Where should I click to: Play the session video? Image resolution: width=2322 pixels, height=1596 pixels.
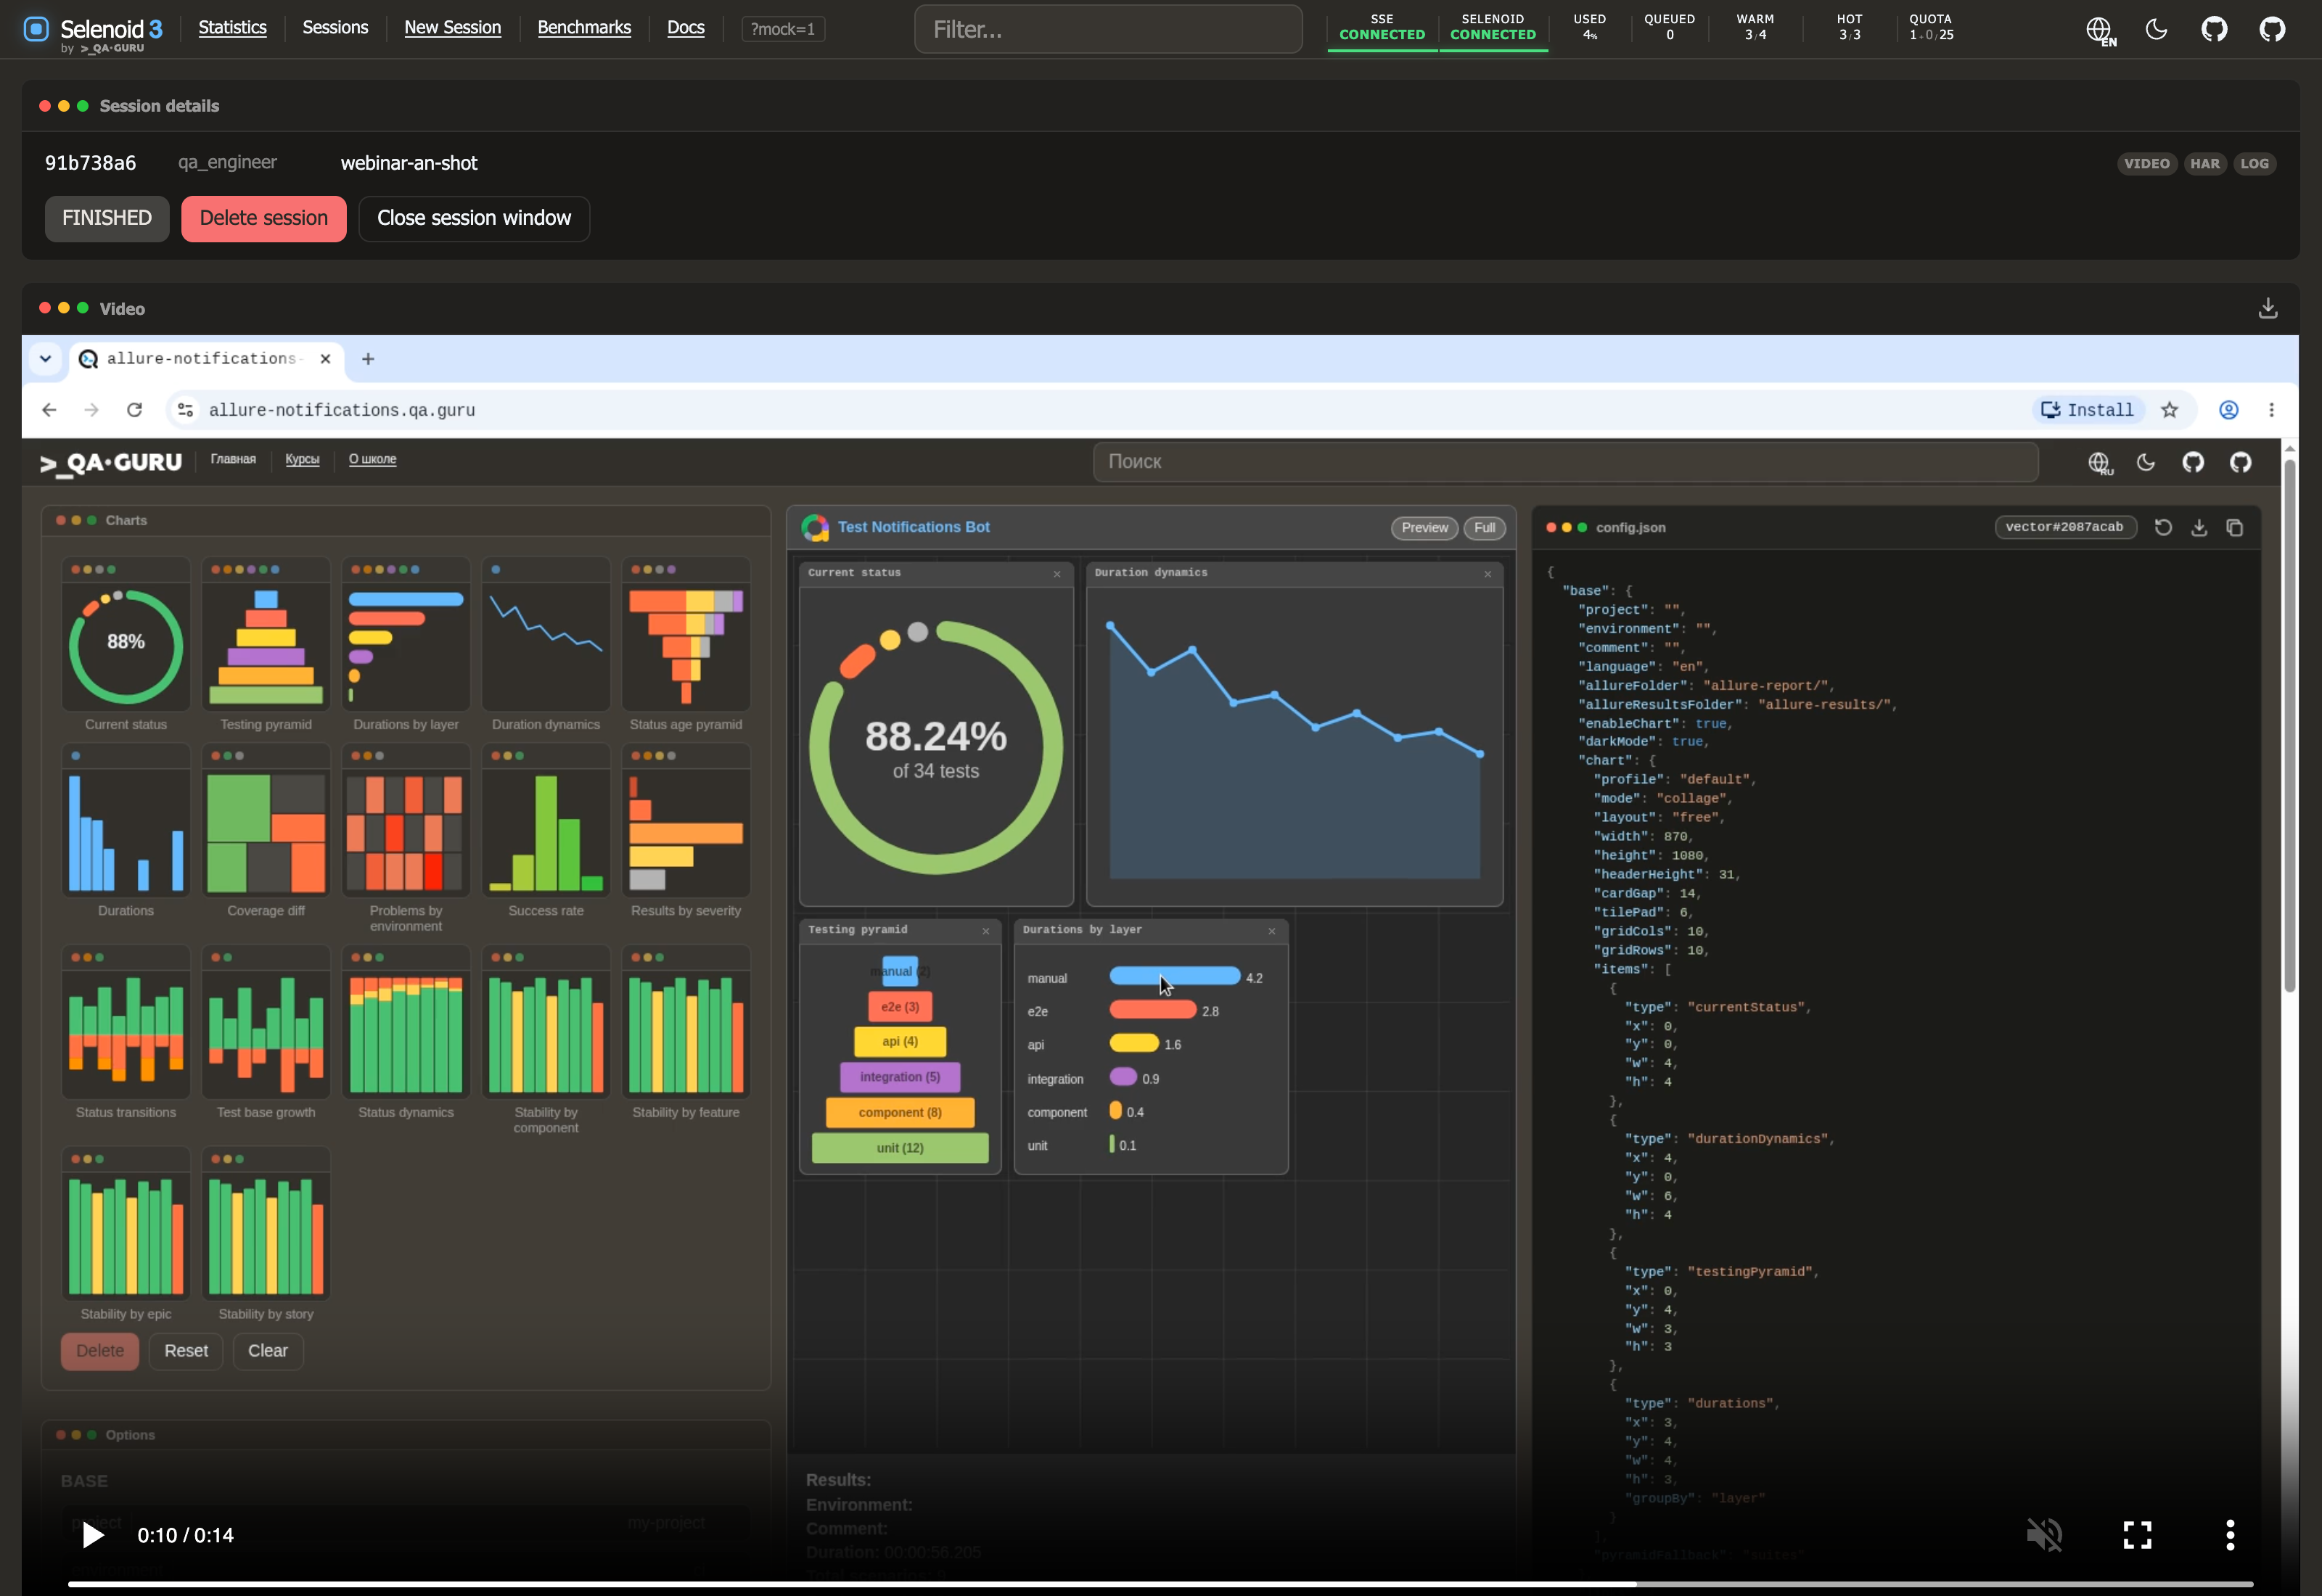[x=93, y=1535]
